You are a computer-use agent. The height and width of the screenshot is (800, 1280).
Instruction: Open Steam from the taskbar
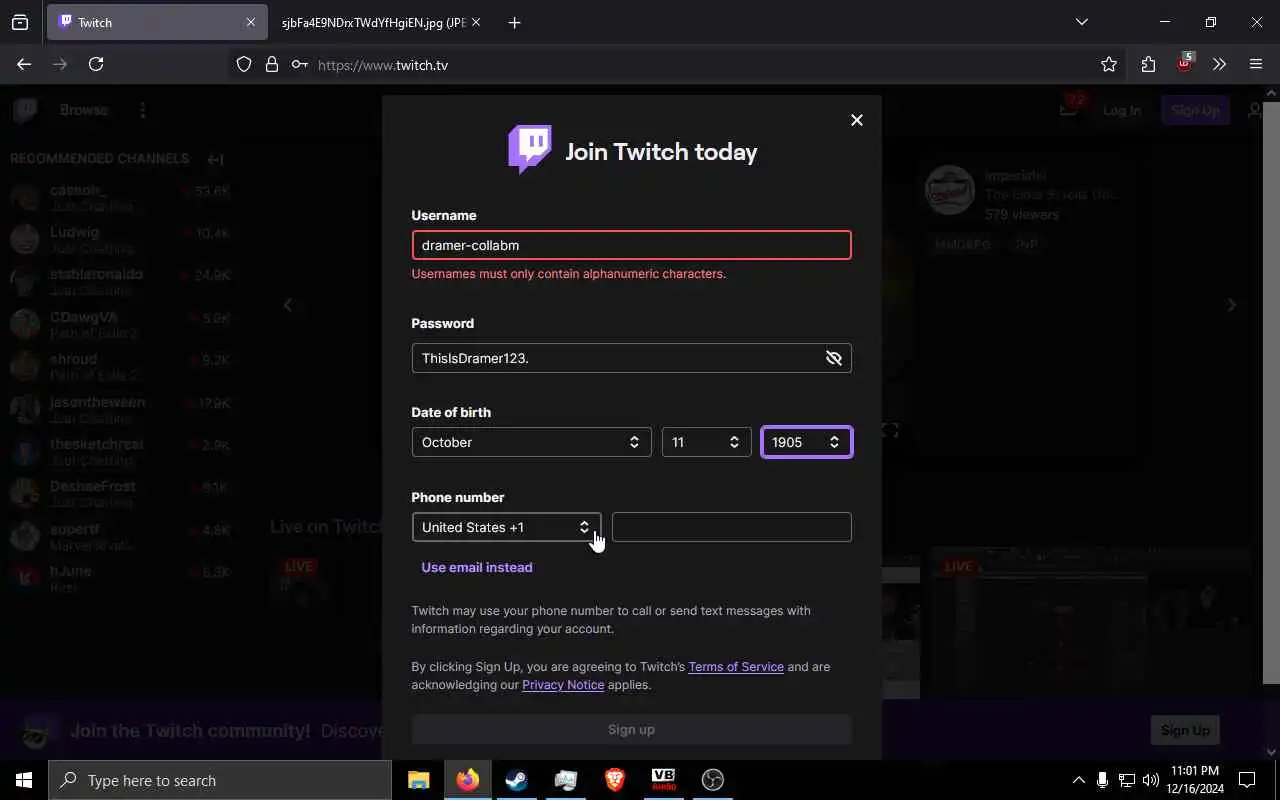pos(517,780)
